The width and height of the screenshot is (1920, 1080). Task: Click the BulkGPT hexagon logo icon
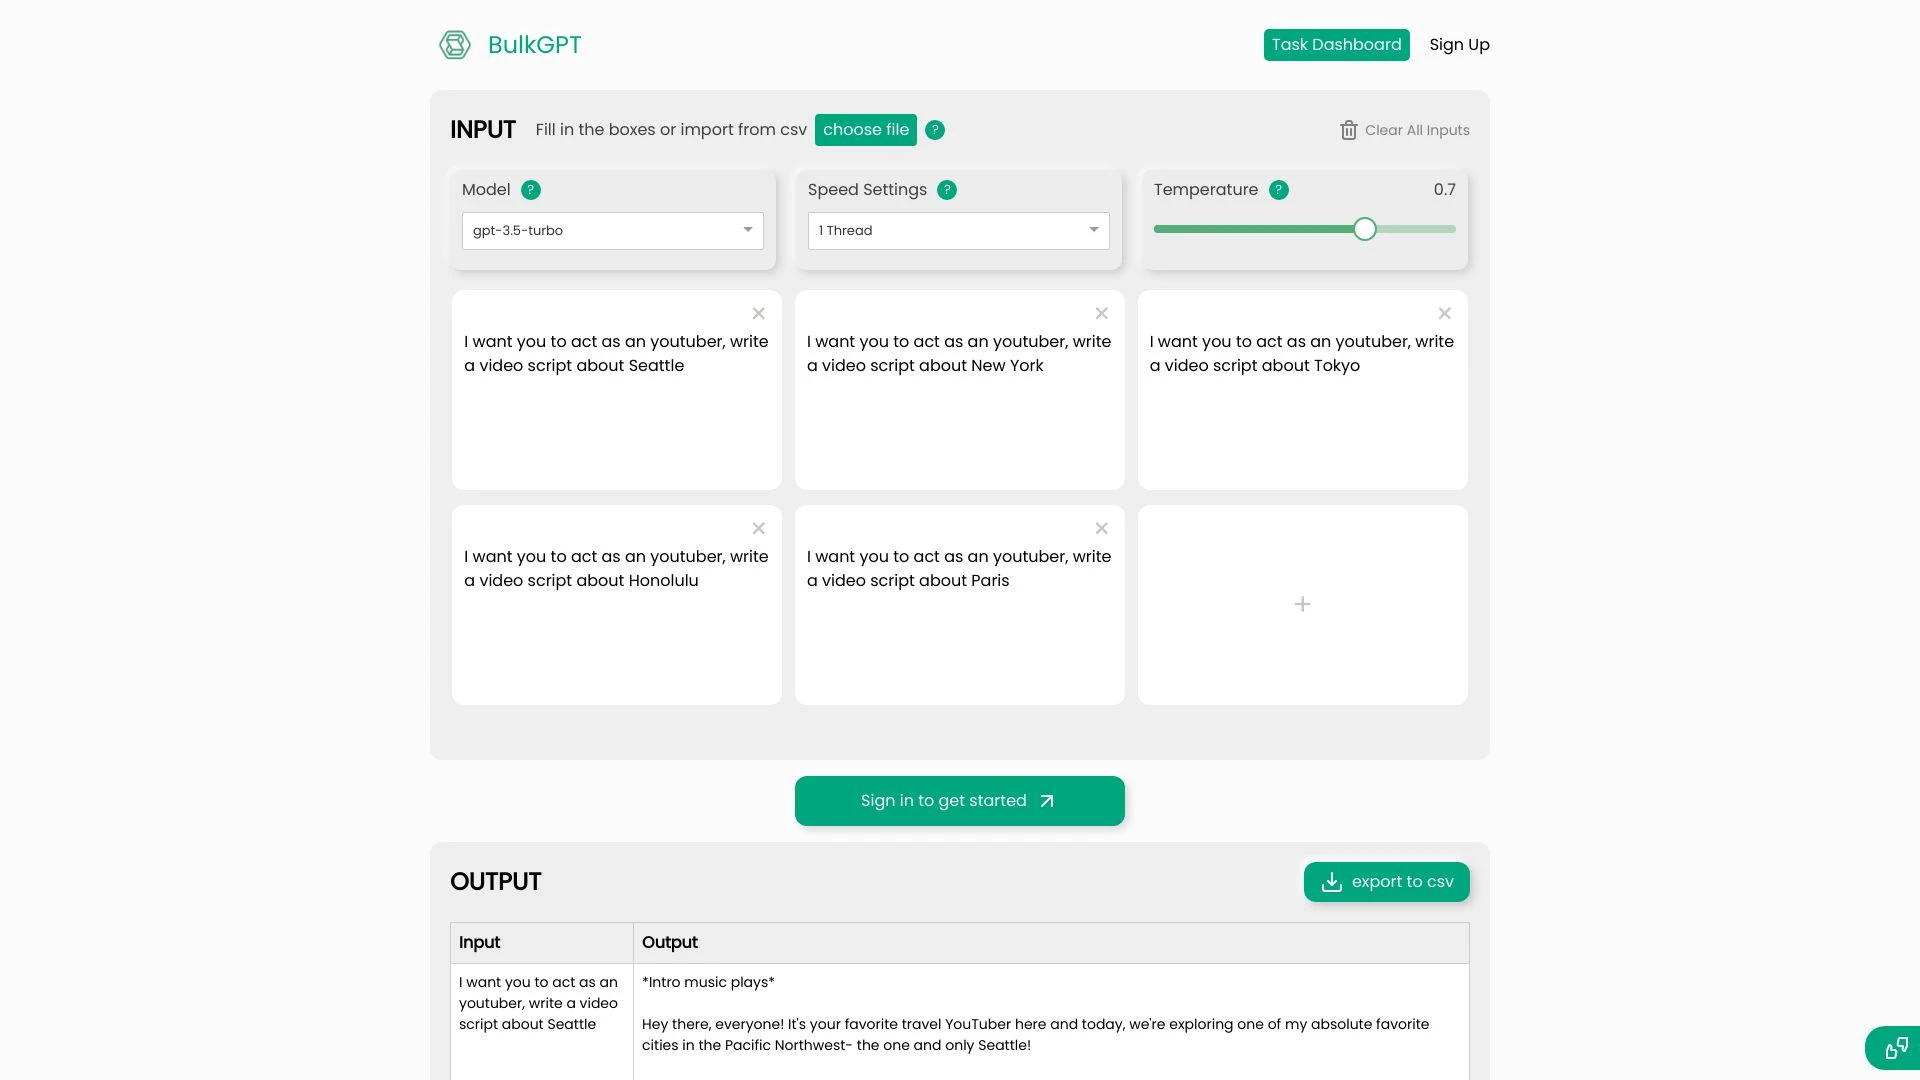pyautogui.click(x=455, y=44)
